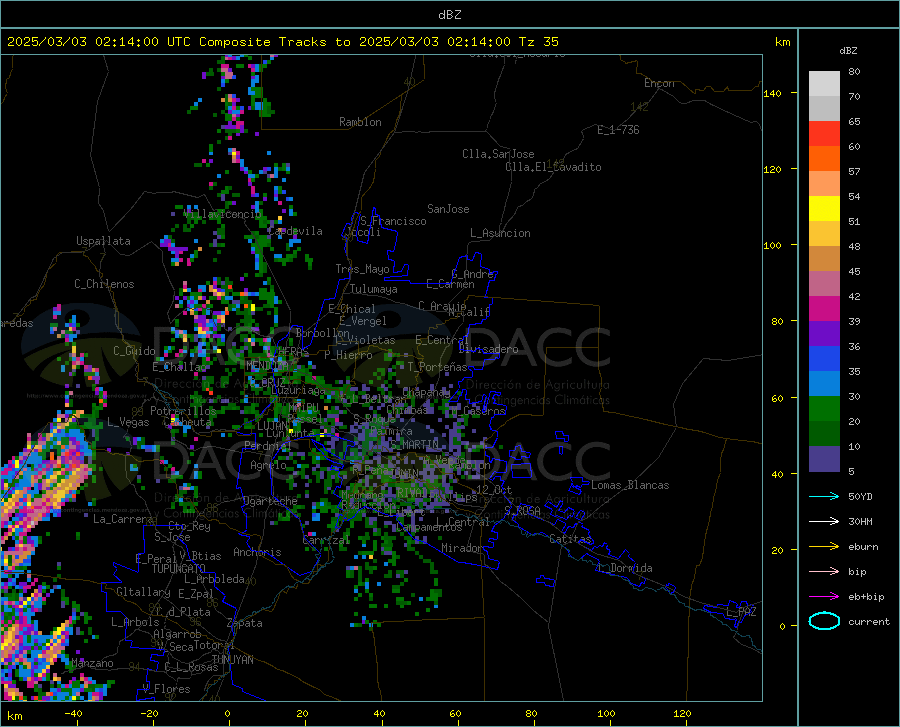Click the C_Chilenos map label

point(104,284)
